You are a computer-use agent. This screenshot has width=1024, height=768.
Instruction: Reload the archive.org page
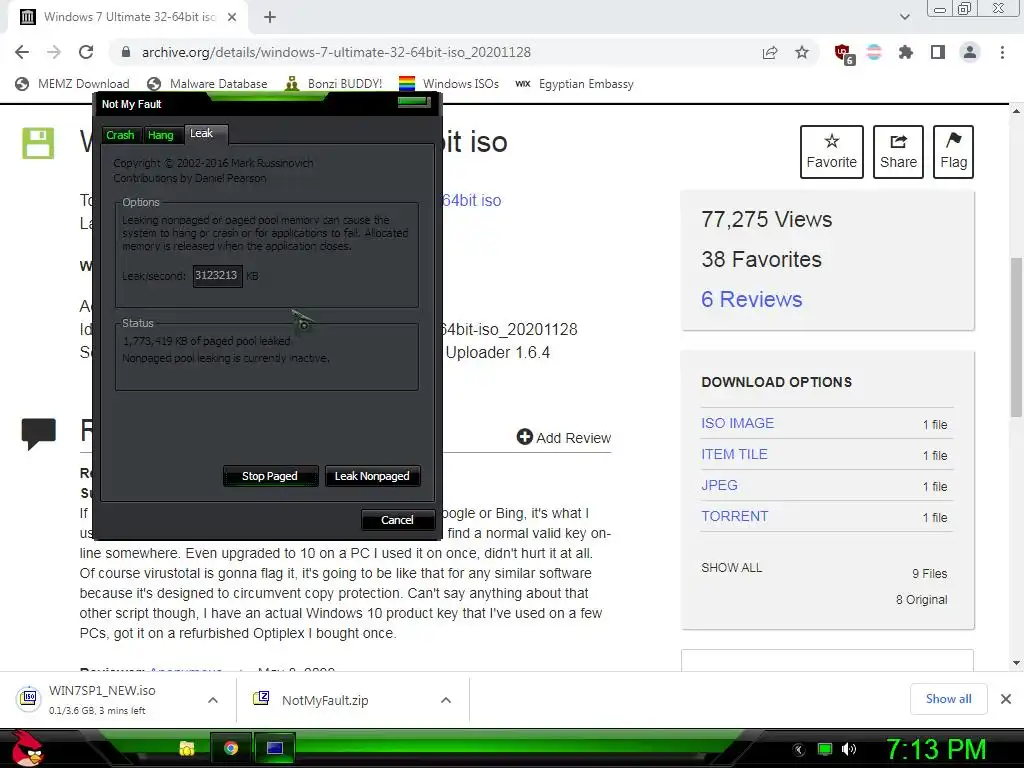(x=86, y=52)
